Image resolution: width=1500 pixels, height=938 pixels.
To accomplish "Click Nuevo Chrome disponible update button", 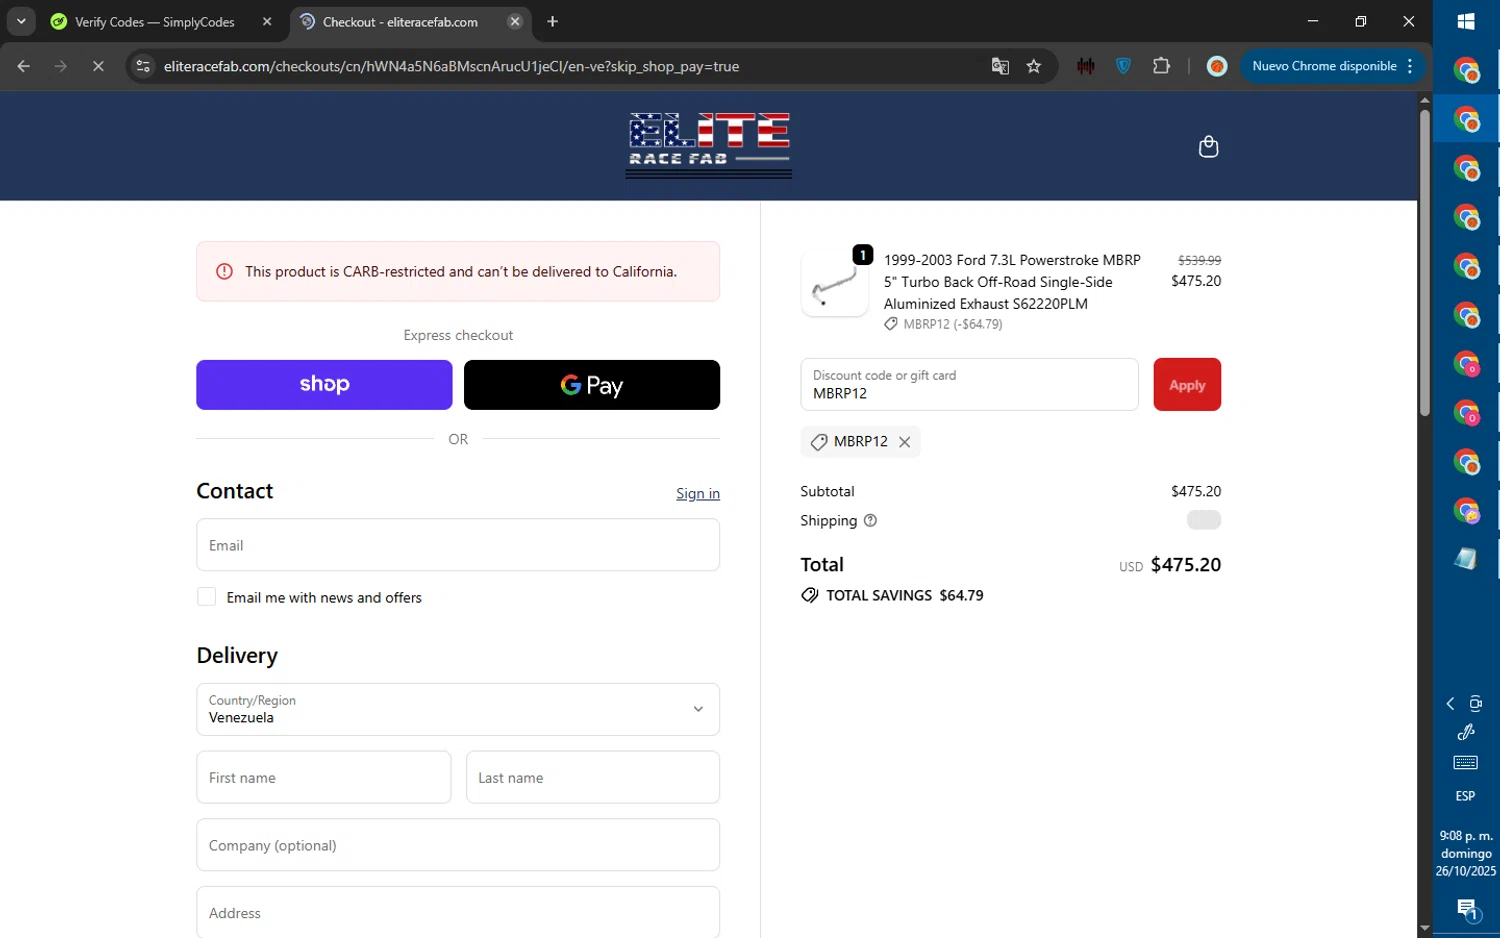I will tap(1324, 66).
